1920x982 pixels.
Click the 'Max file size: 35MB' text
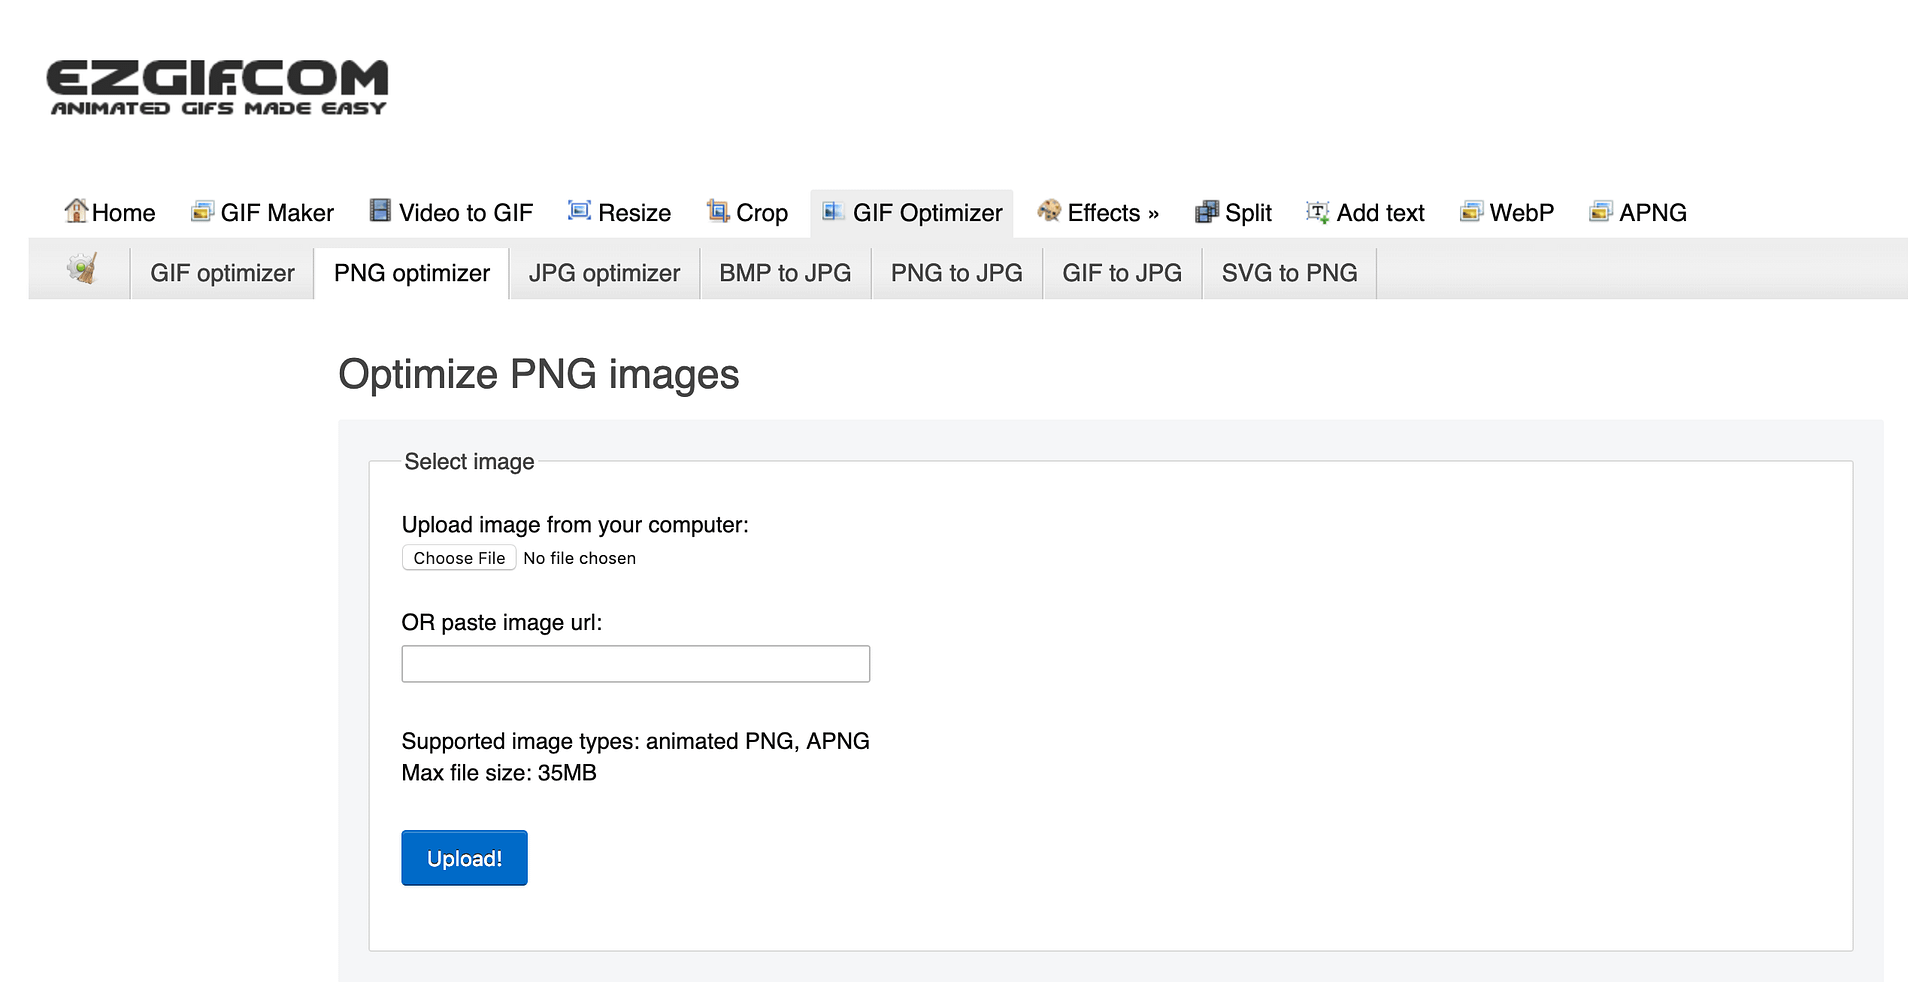[x=499, y=773]
